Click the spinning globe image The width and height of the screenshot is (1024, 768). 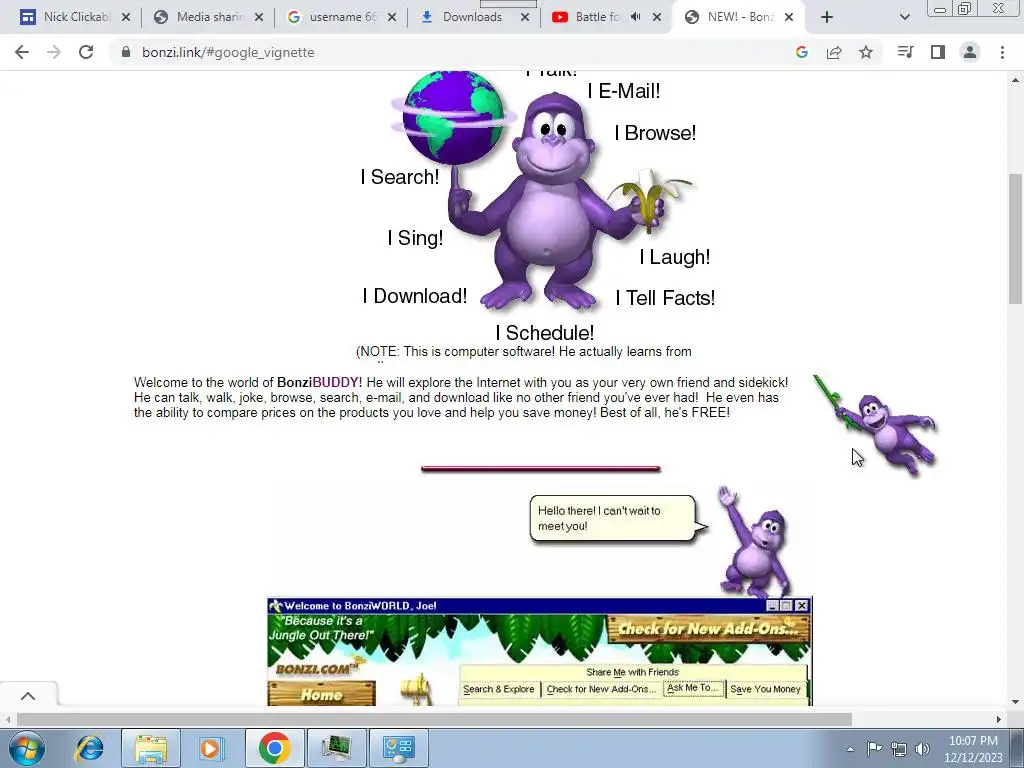pos(453,118)
